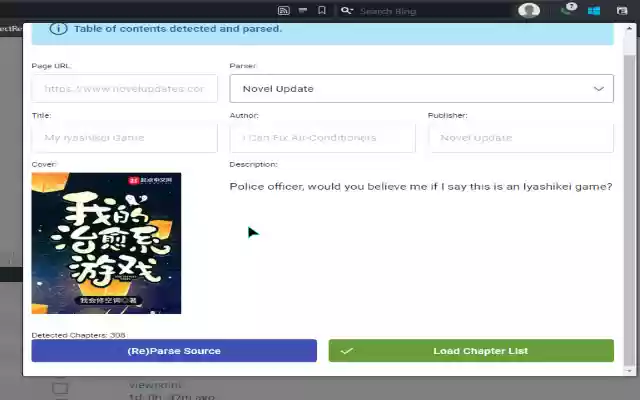Click the Author input field

tap(322, 138)
